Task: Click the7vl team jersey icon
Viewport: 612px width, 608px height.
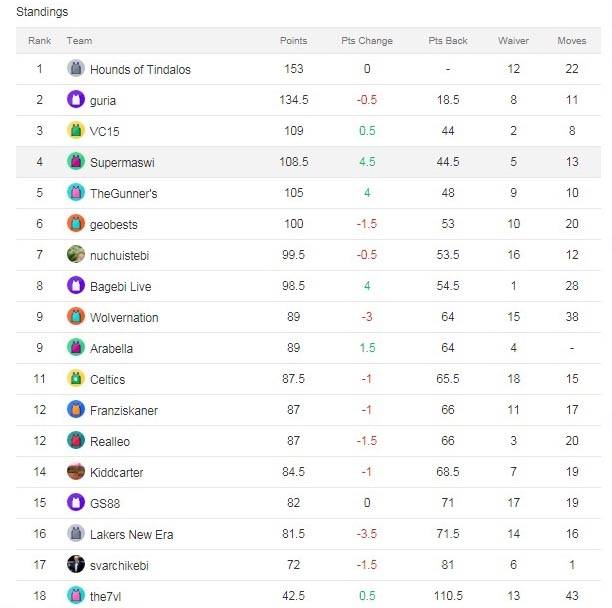Action: [76, 596]
